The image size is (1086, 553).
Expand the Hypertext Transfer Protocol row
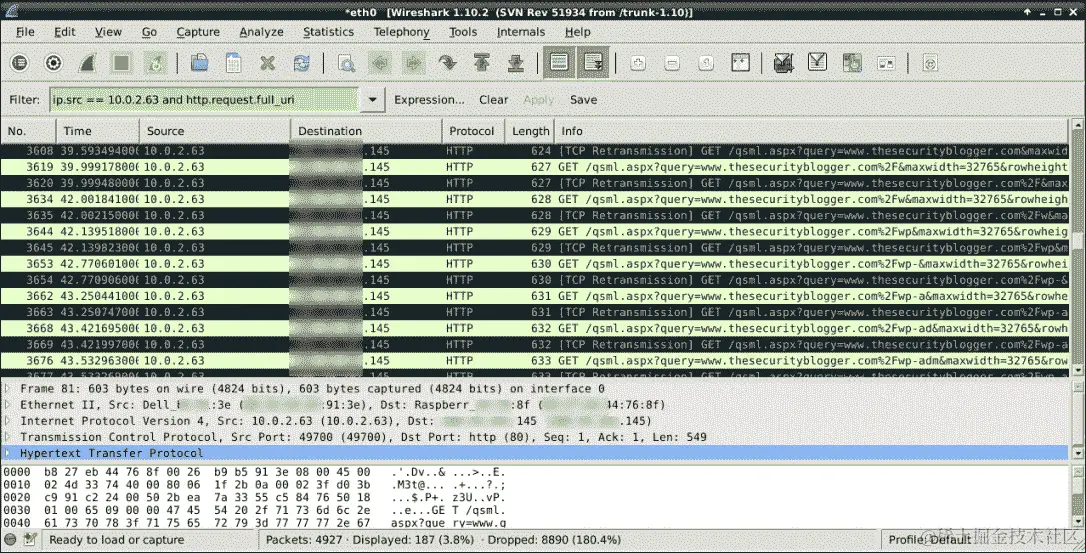8,453
